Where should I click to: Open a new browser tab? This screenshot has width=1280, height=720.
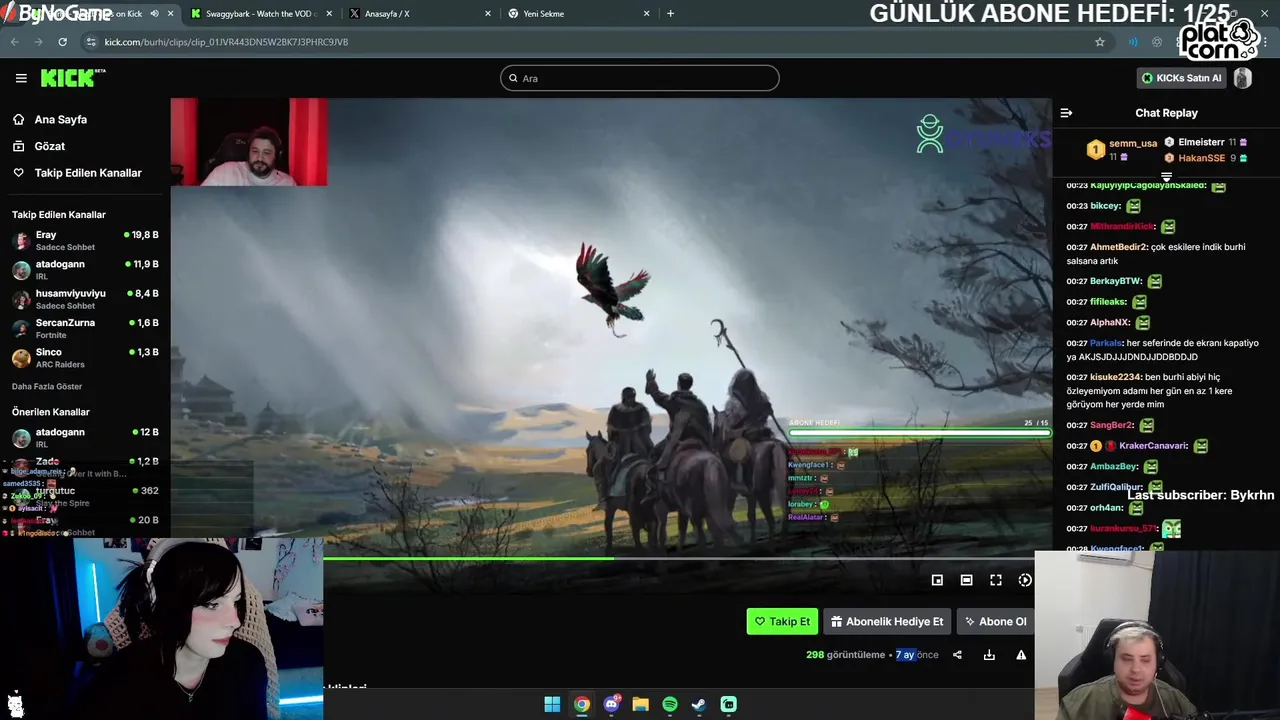point(670,14)
